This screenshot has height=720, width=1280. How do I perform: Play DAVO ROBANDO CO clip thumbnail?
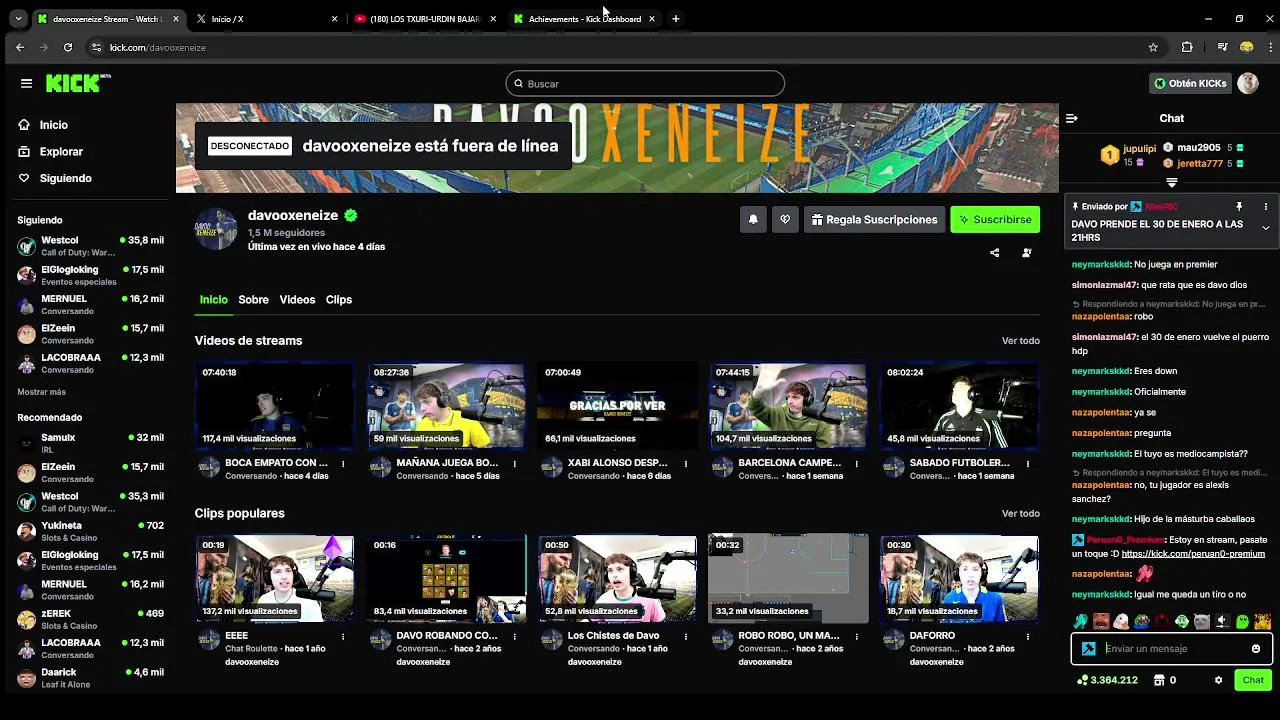(x=446, y=579)
